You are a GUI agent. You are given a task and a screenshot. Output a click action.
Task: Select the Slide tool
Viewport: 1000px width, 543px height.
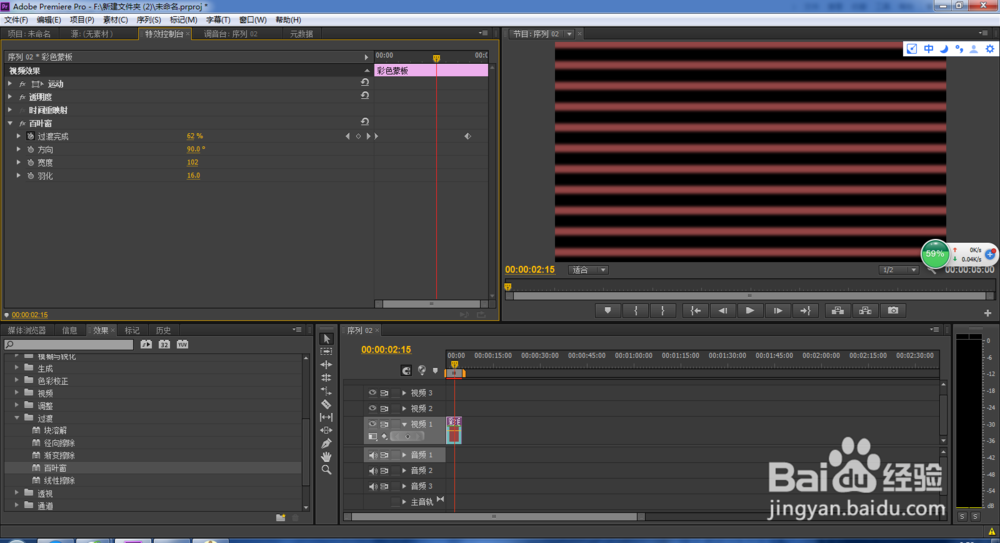click(x=327, y=430)
